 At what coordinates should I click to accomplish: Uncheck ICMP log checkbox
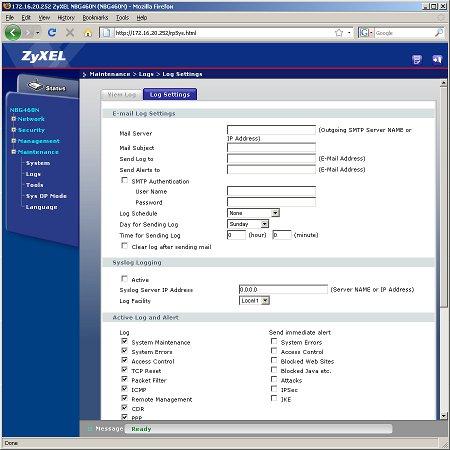point(124,389)
